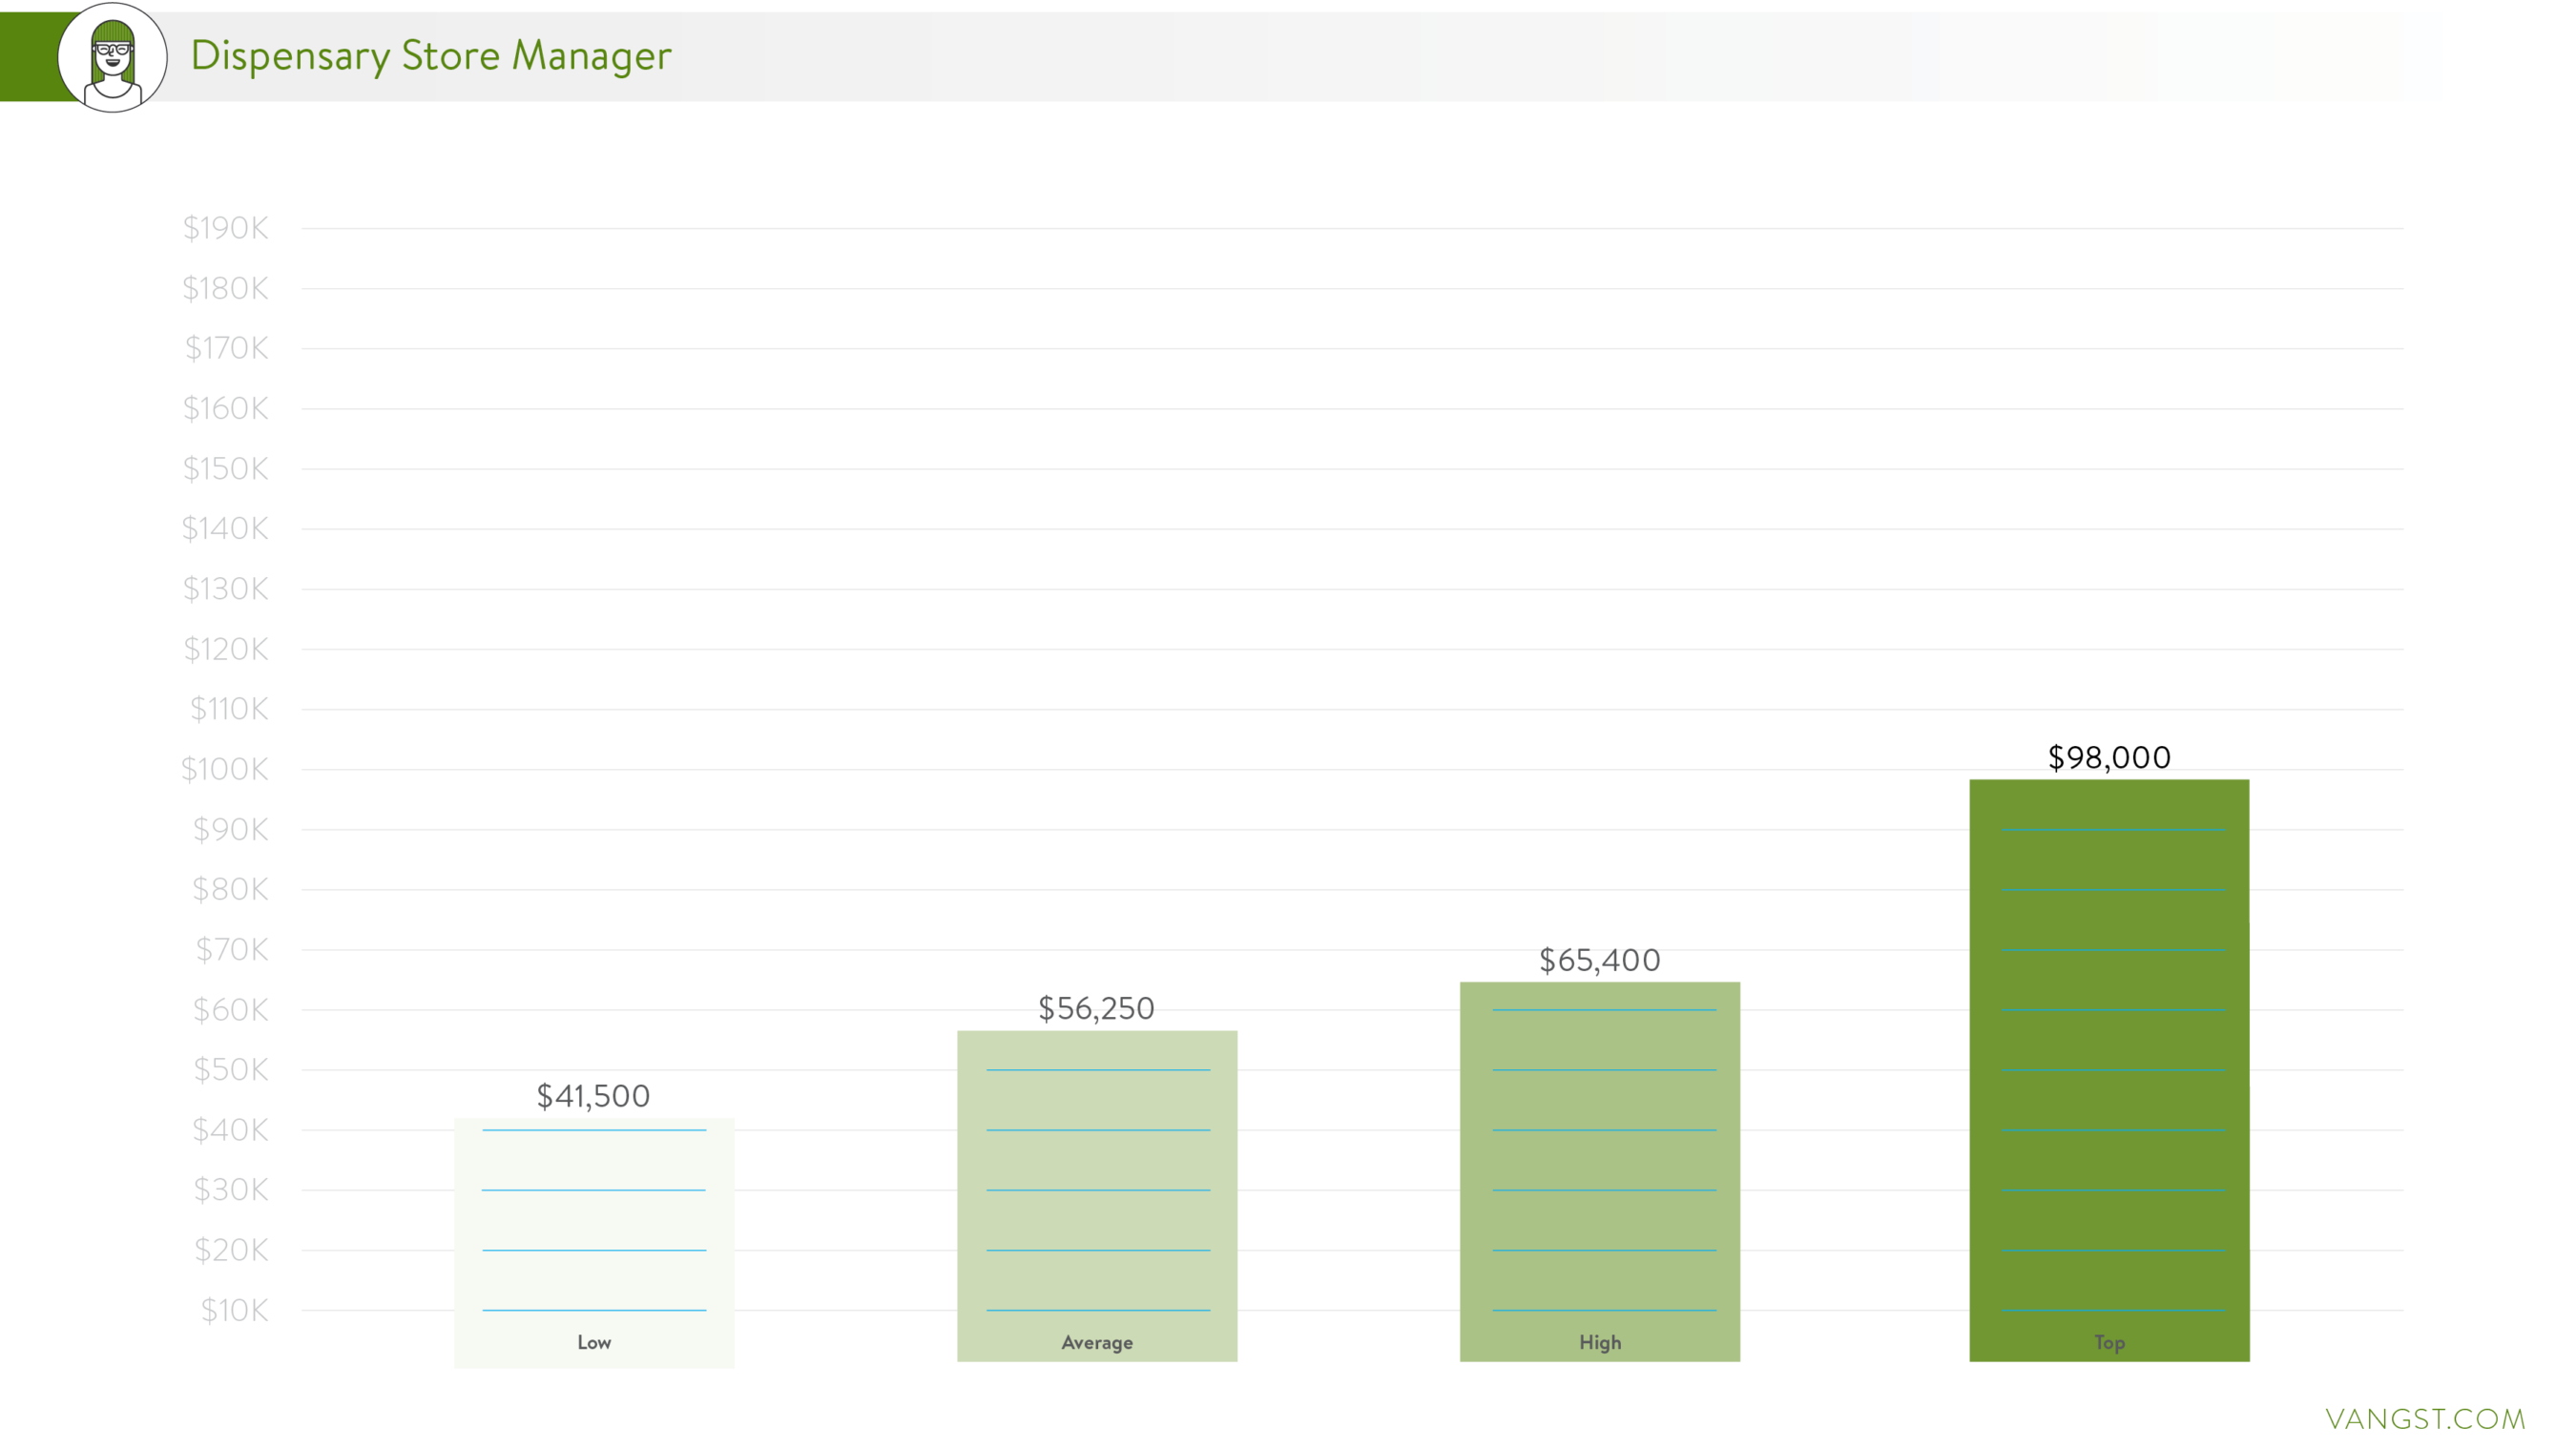Screen dimensions: 2576x1449
Task: Click the Low category label
Action: [x=594, y=1342]
